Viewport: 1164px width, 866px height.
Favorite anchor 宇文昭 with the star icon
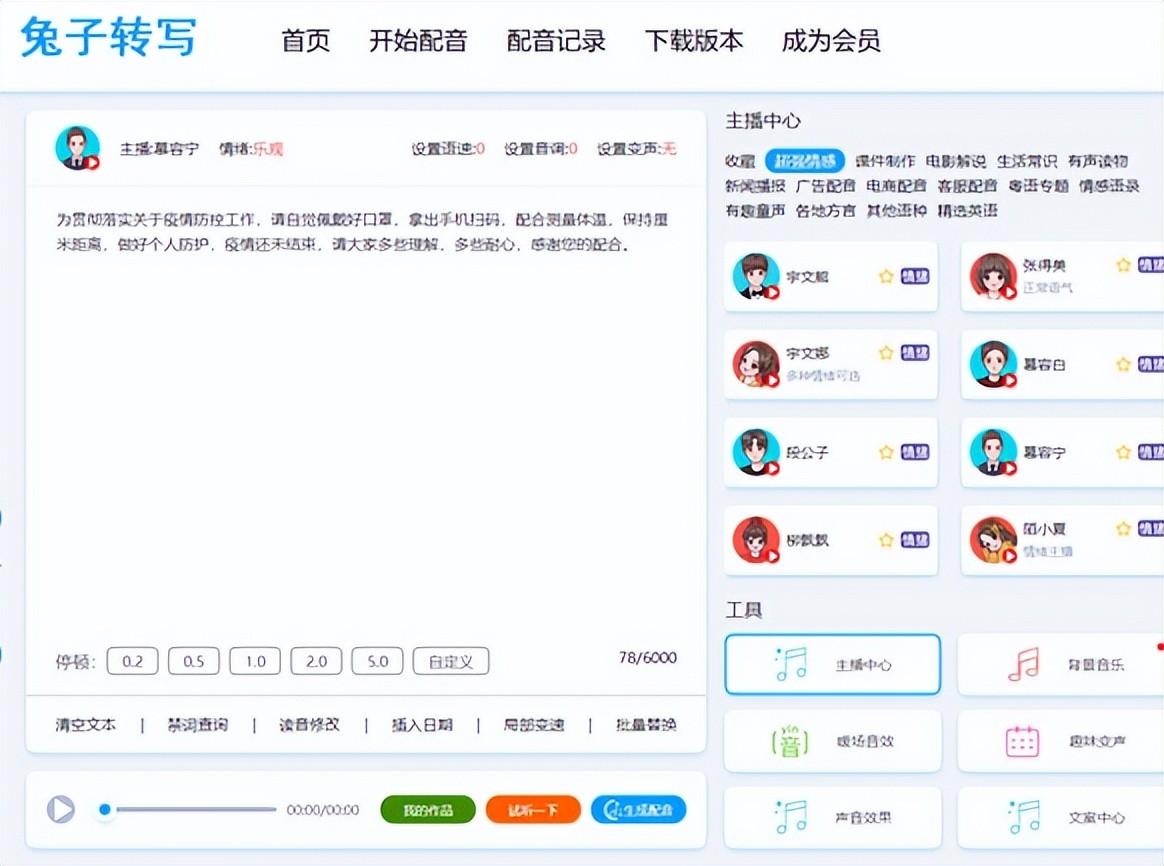[885, 276]
